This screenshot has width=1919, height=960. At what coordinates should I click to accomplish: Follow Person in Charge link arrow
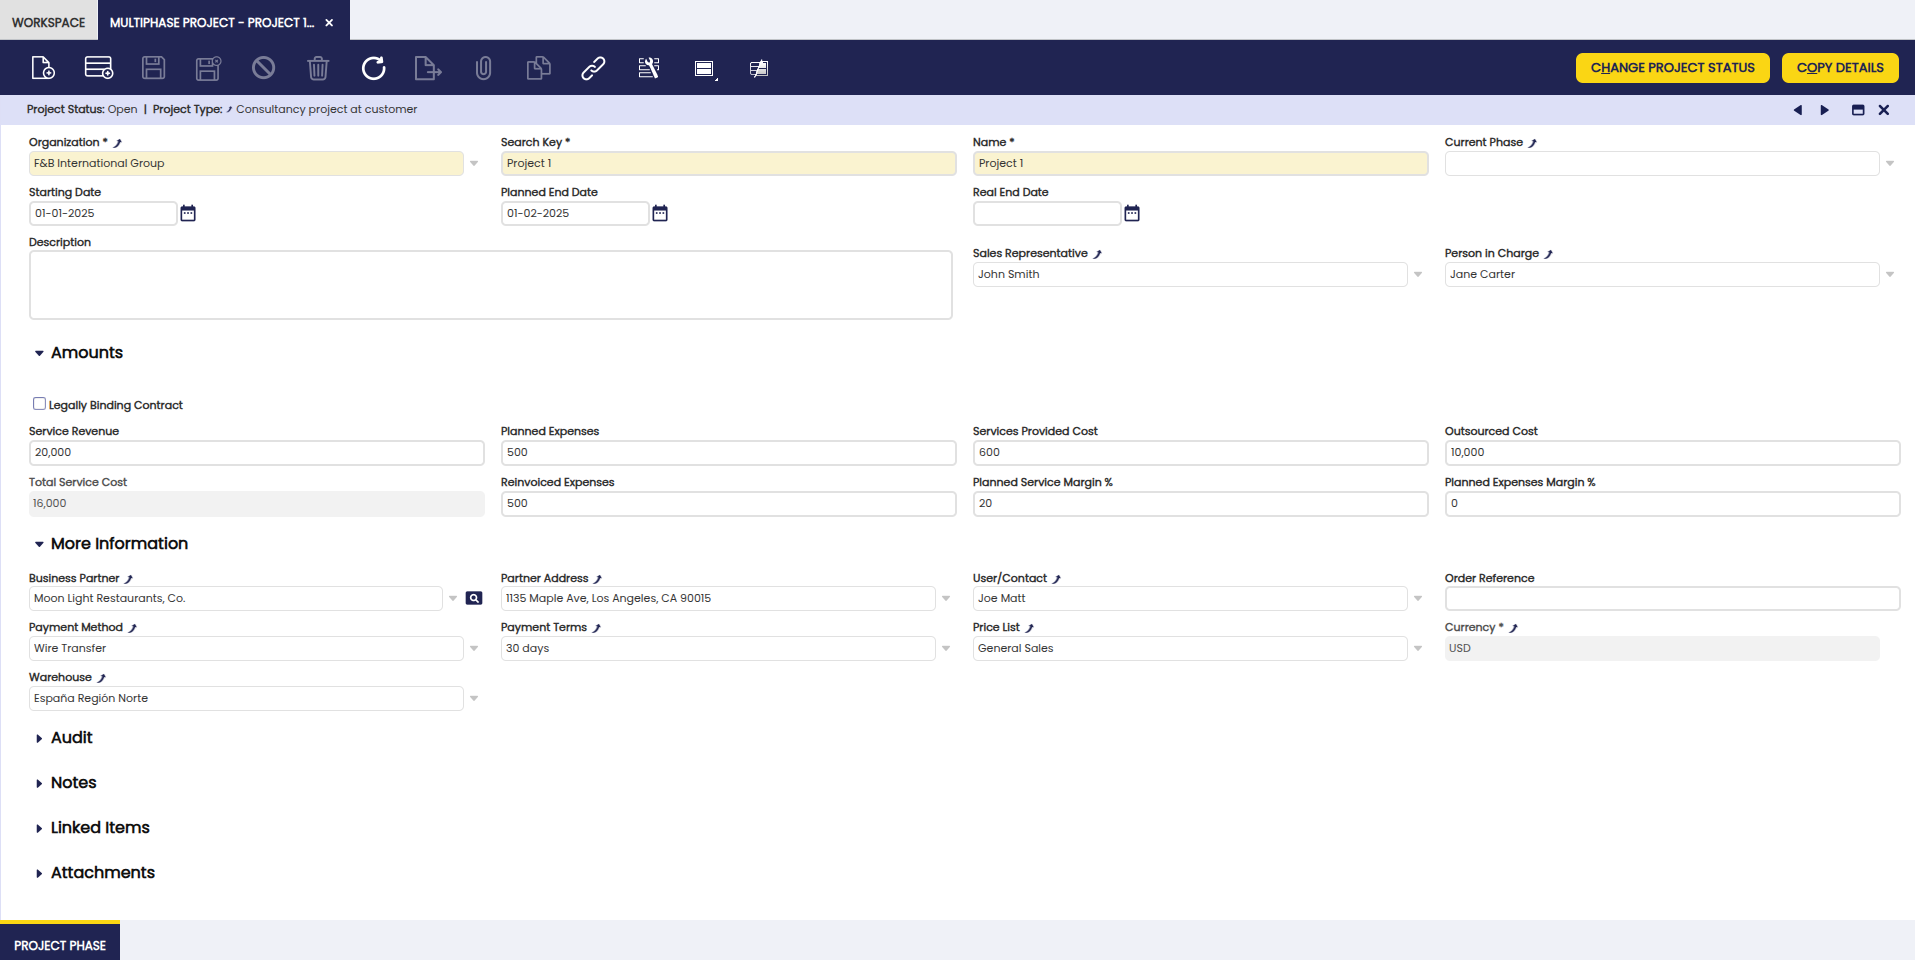pos(1548,254)
